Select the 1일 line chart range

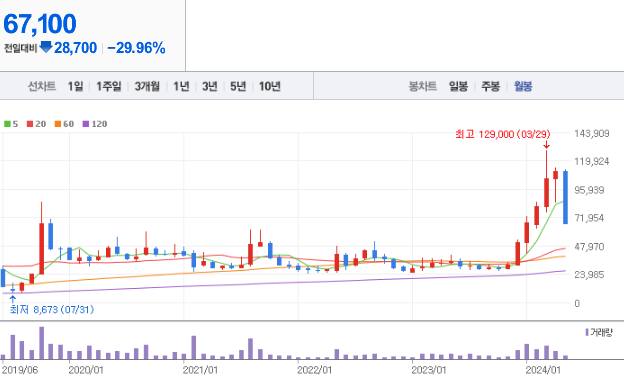coord(75,86)
